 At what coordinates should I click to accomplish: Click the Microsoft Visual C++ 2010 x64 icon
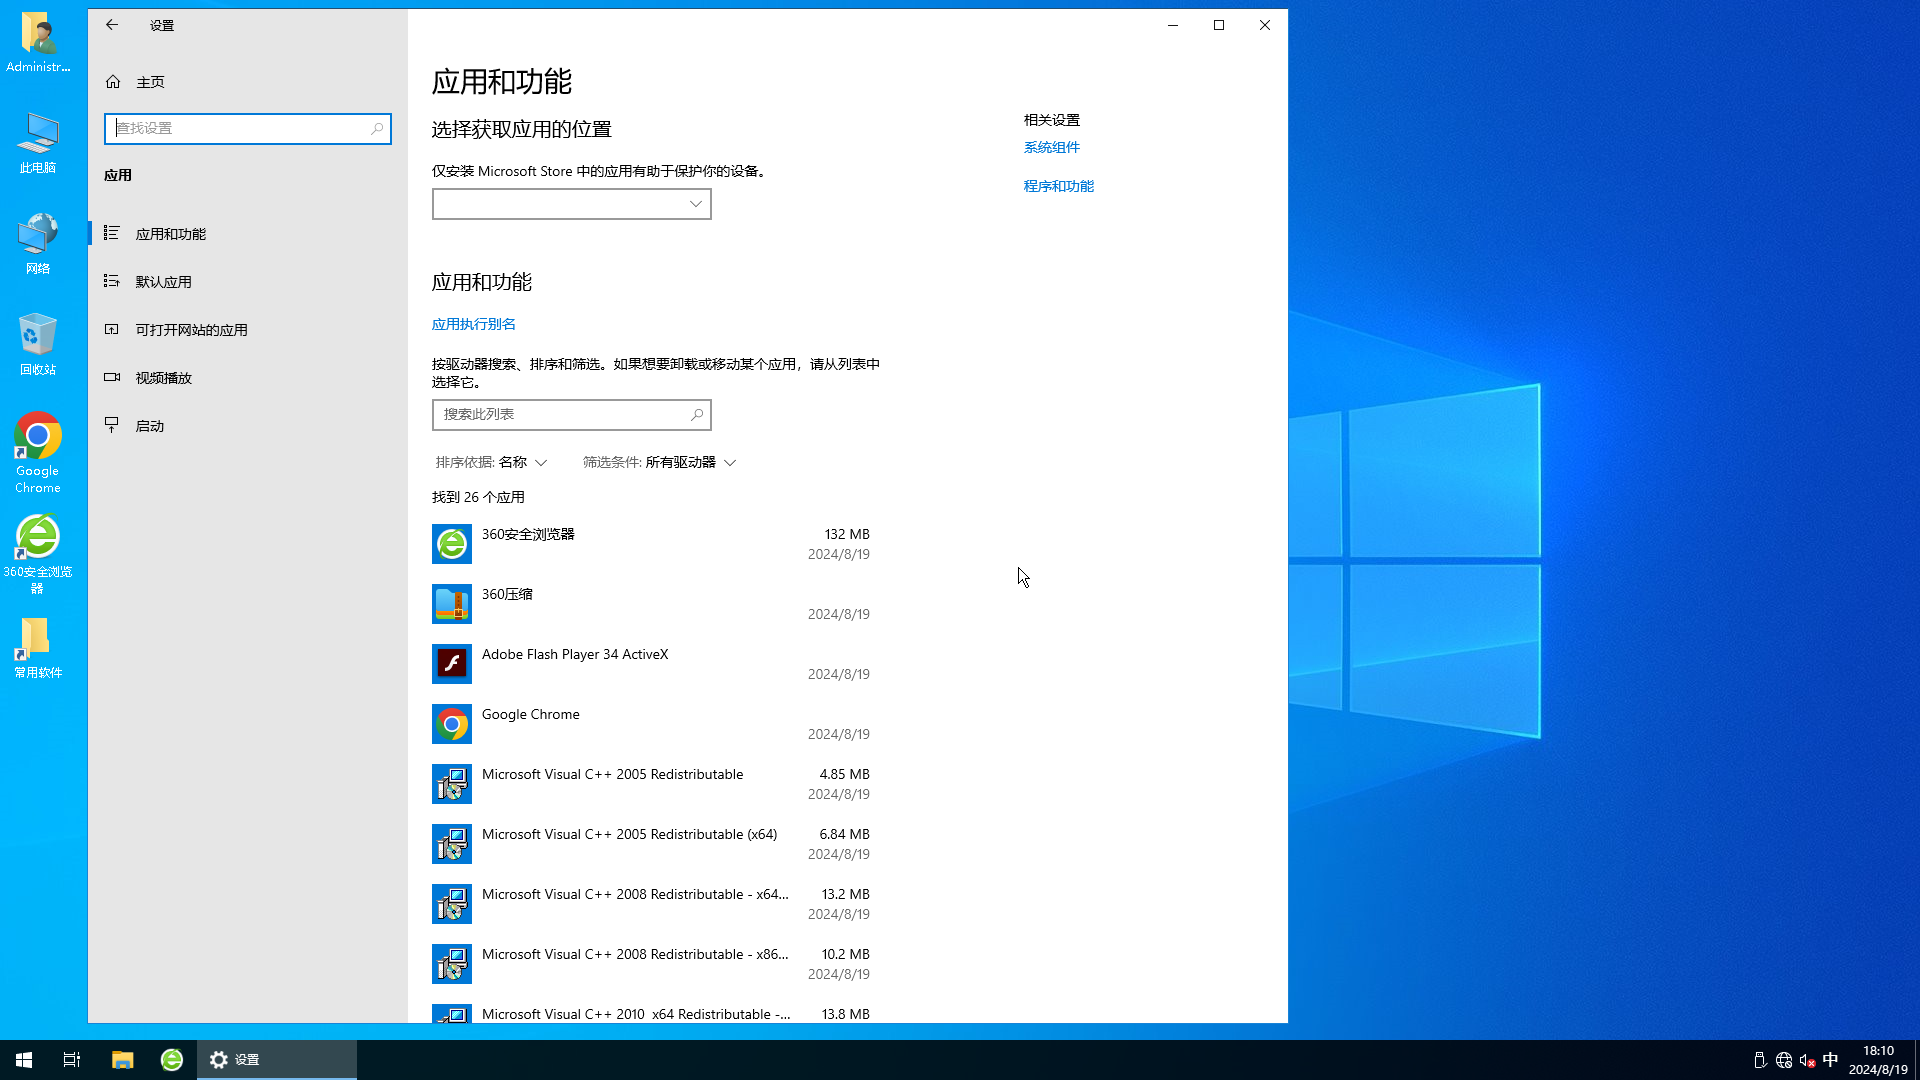[452, 1014]
